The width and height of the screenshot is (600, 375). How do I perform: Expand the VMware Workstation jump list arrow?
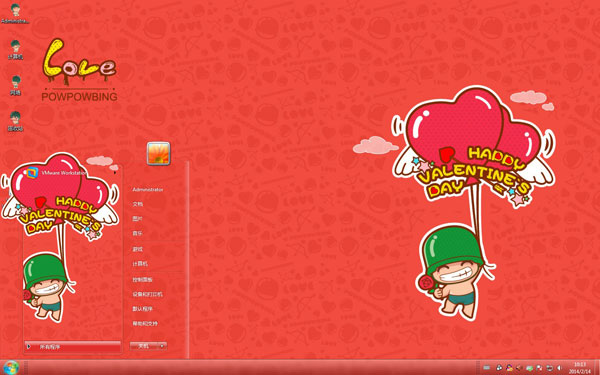115,173
